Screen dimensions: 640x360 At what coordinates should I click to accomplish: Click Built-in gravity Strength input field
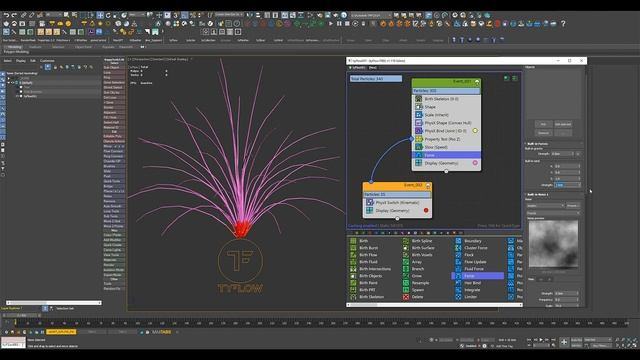(x=563, y=154)
